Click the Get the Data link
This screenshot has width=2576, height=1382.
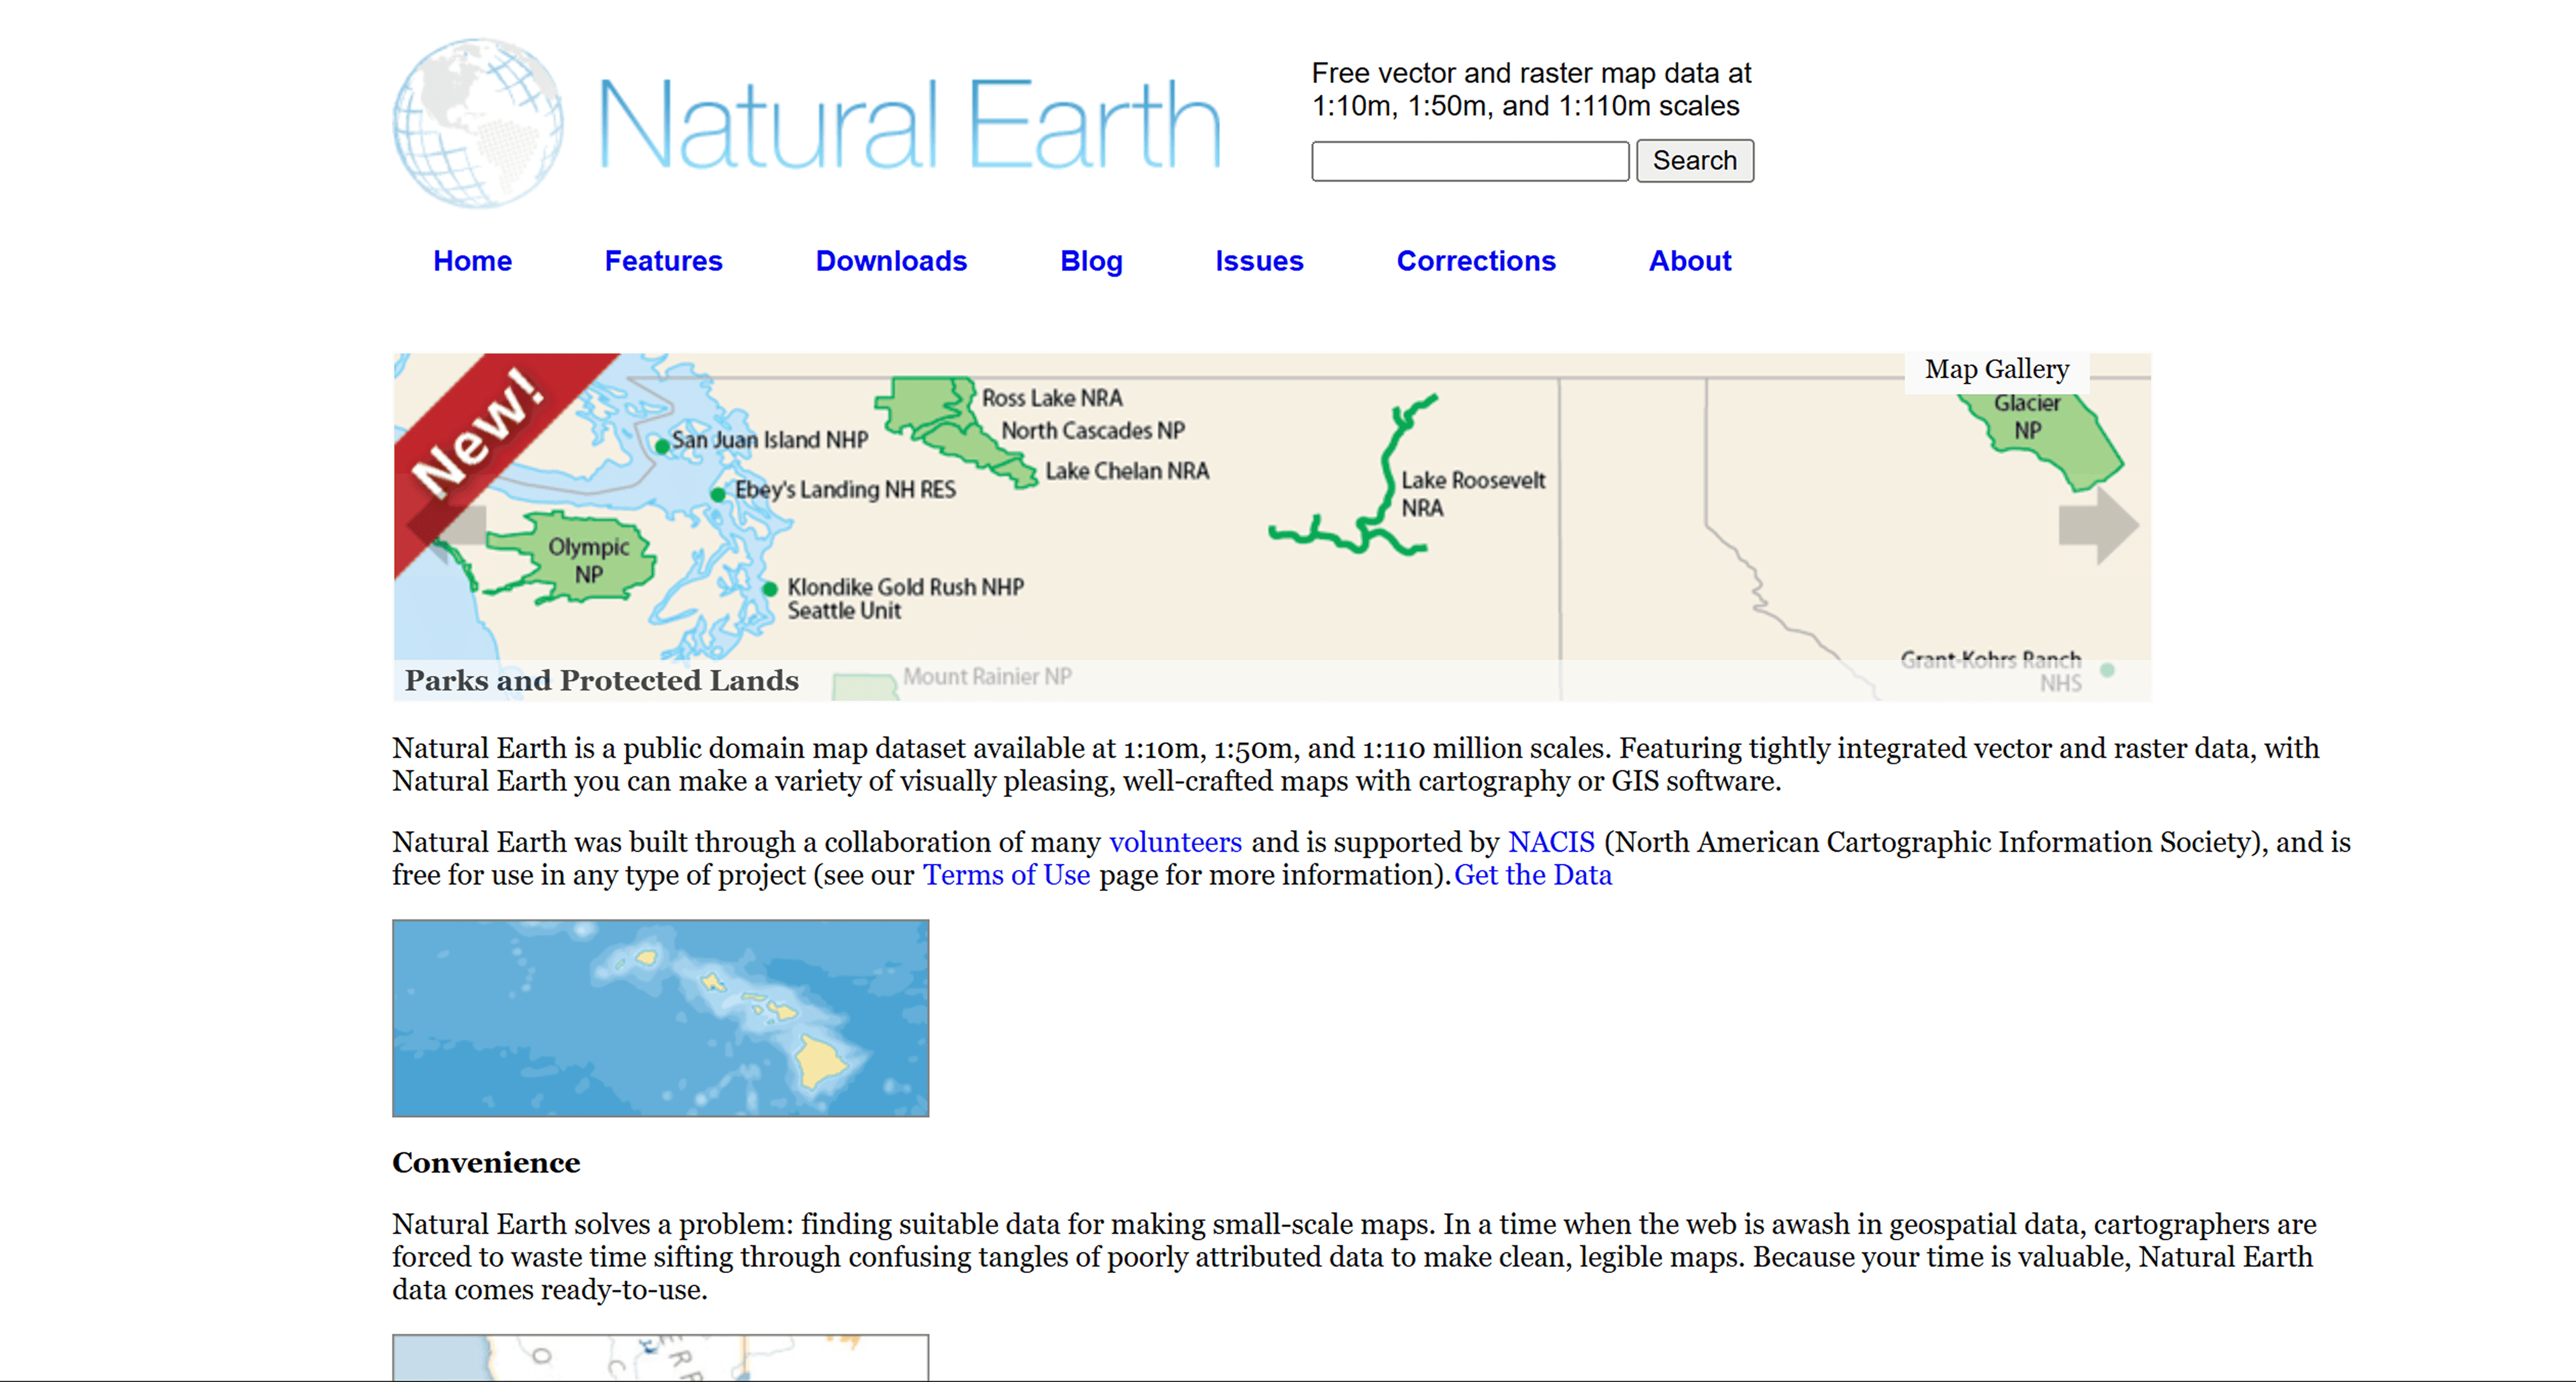(x=1532, y=875)
